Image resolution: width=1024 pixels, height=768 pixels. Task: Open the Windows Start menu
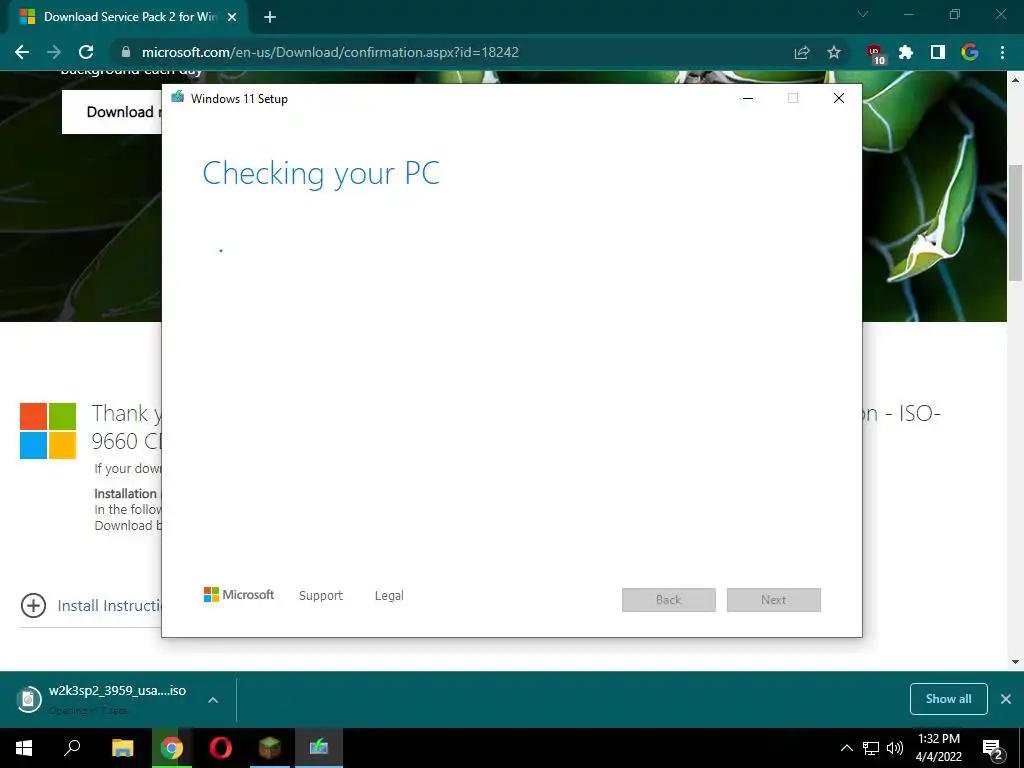pyautogui.click(x=24, y=748)
